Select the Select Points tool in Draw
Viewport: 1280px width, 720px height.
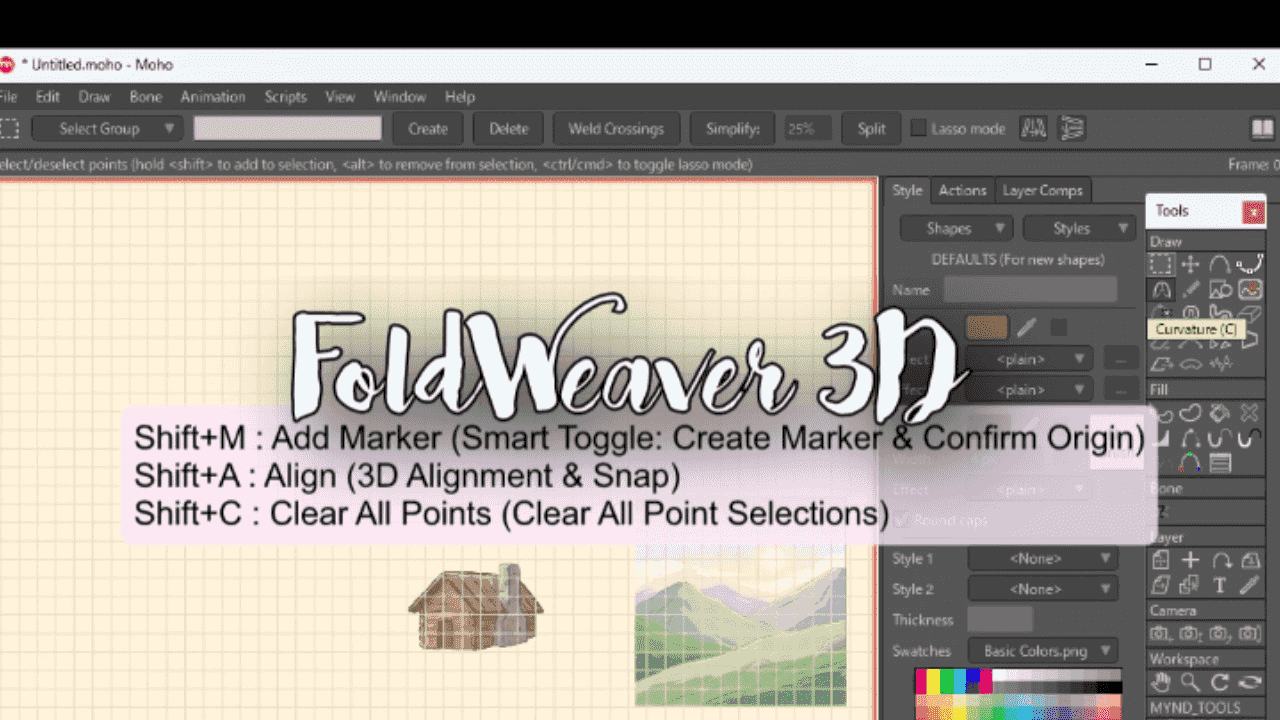(x=1161, y=264)
